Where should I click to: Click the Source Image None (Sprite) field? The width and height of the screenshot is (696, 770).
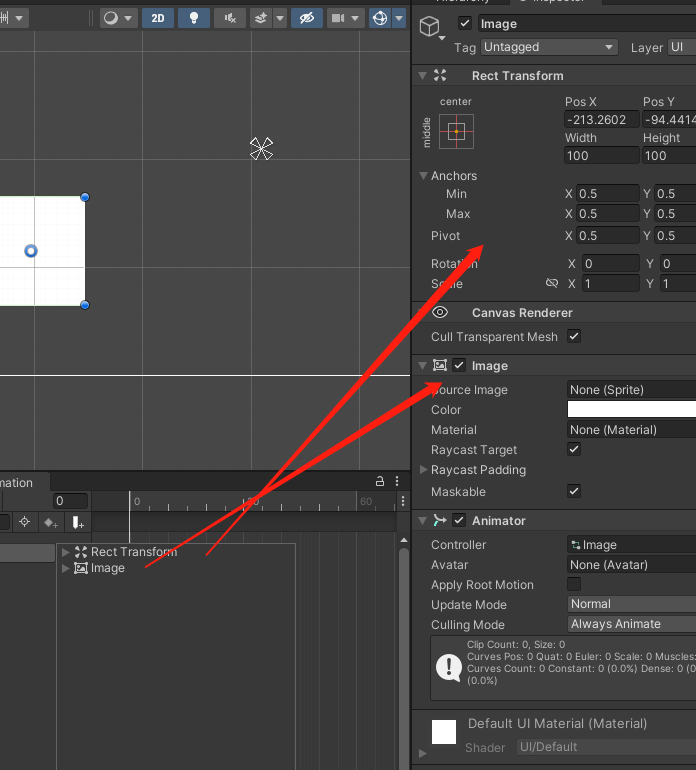pos(632,390)
